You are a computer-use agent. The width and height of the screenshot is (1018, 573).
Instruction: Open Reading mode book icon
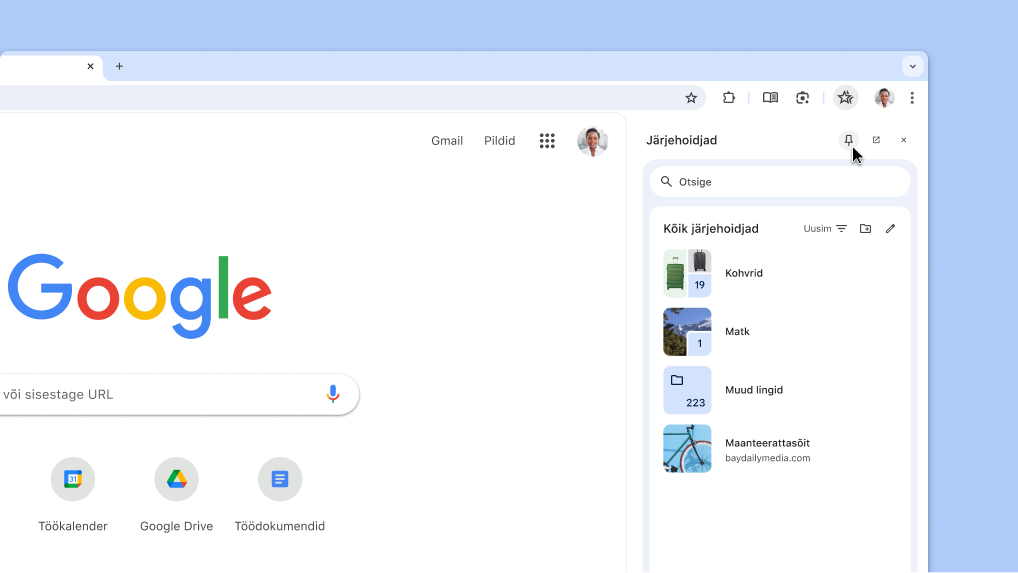[x=770, y=98]
